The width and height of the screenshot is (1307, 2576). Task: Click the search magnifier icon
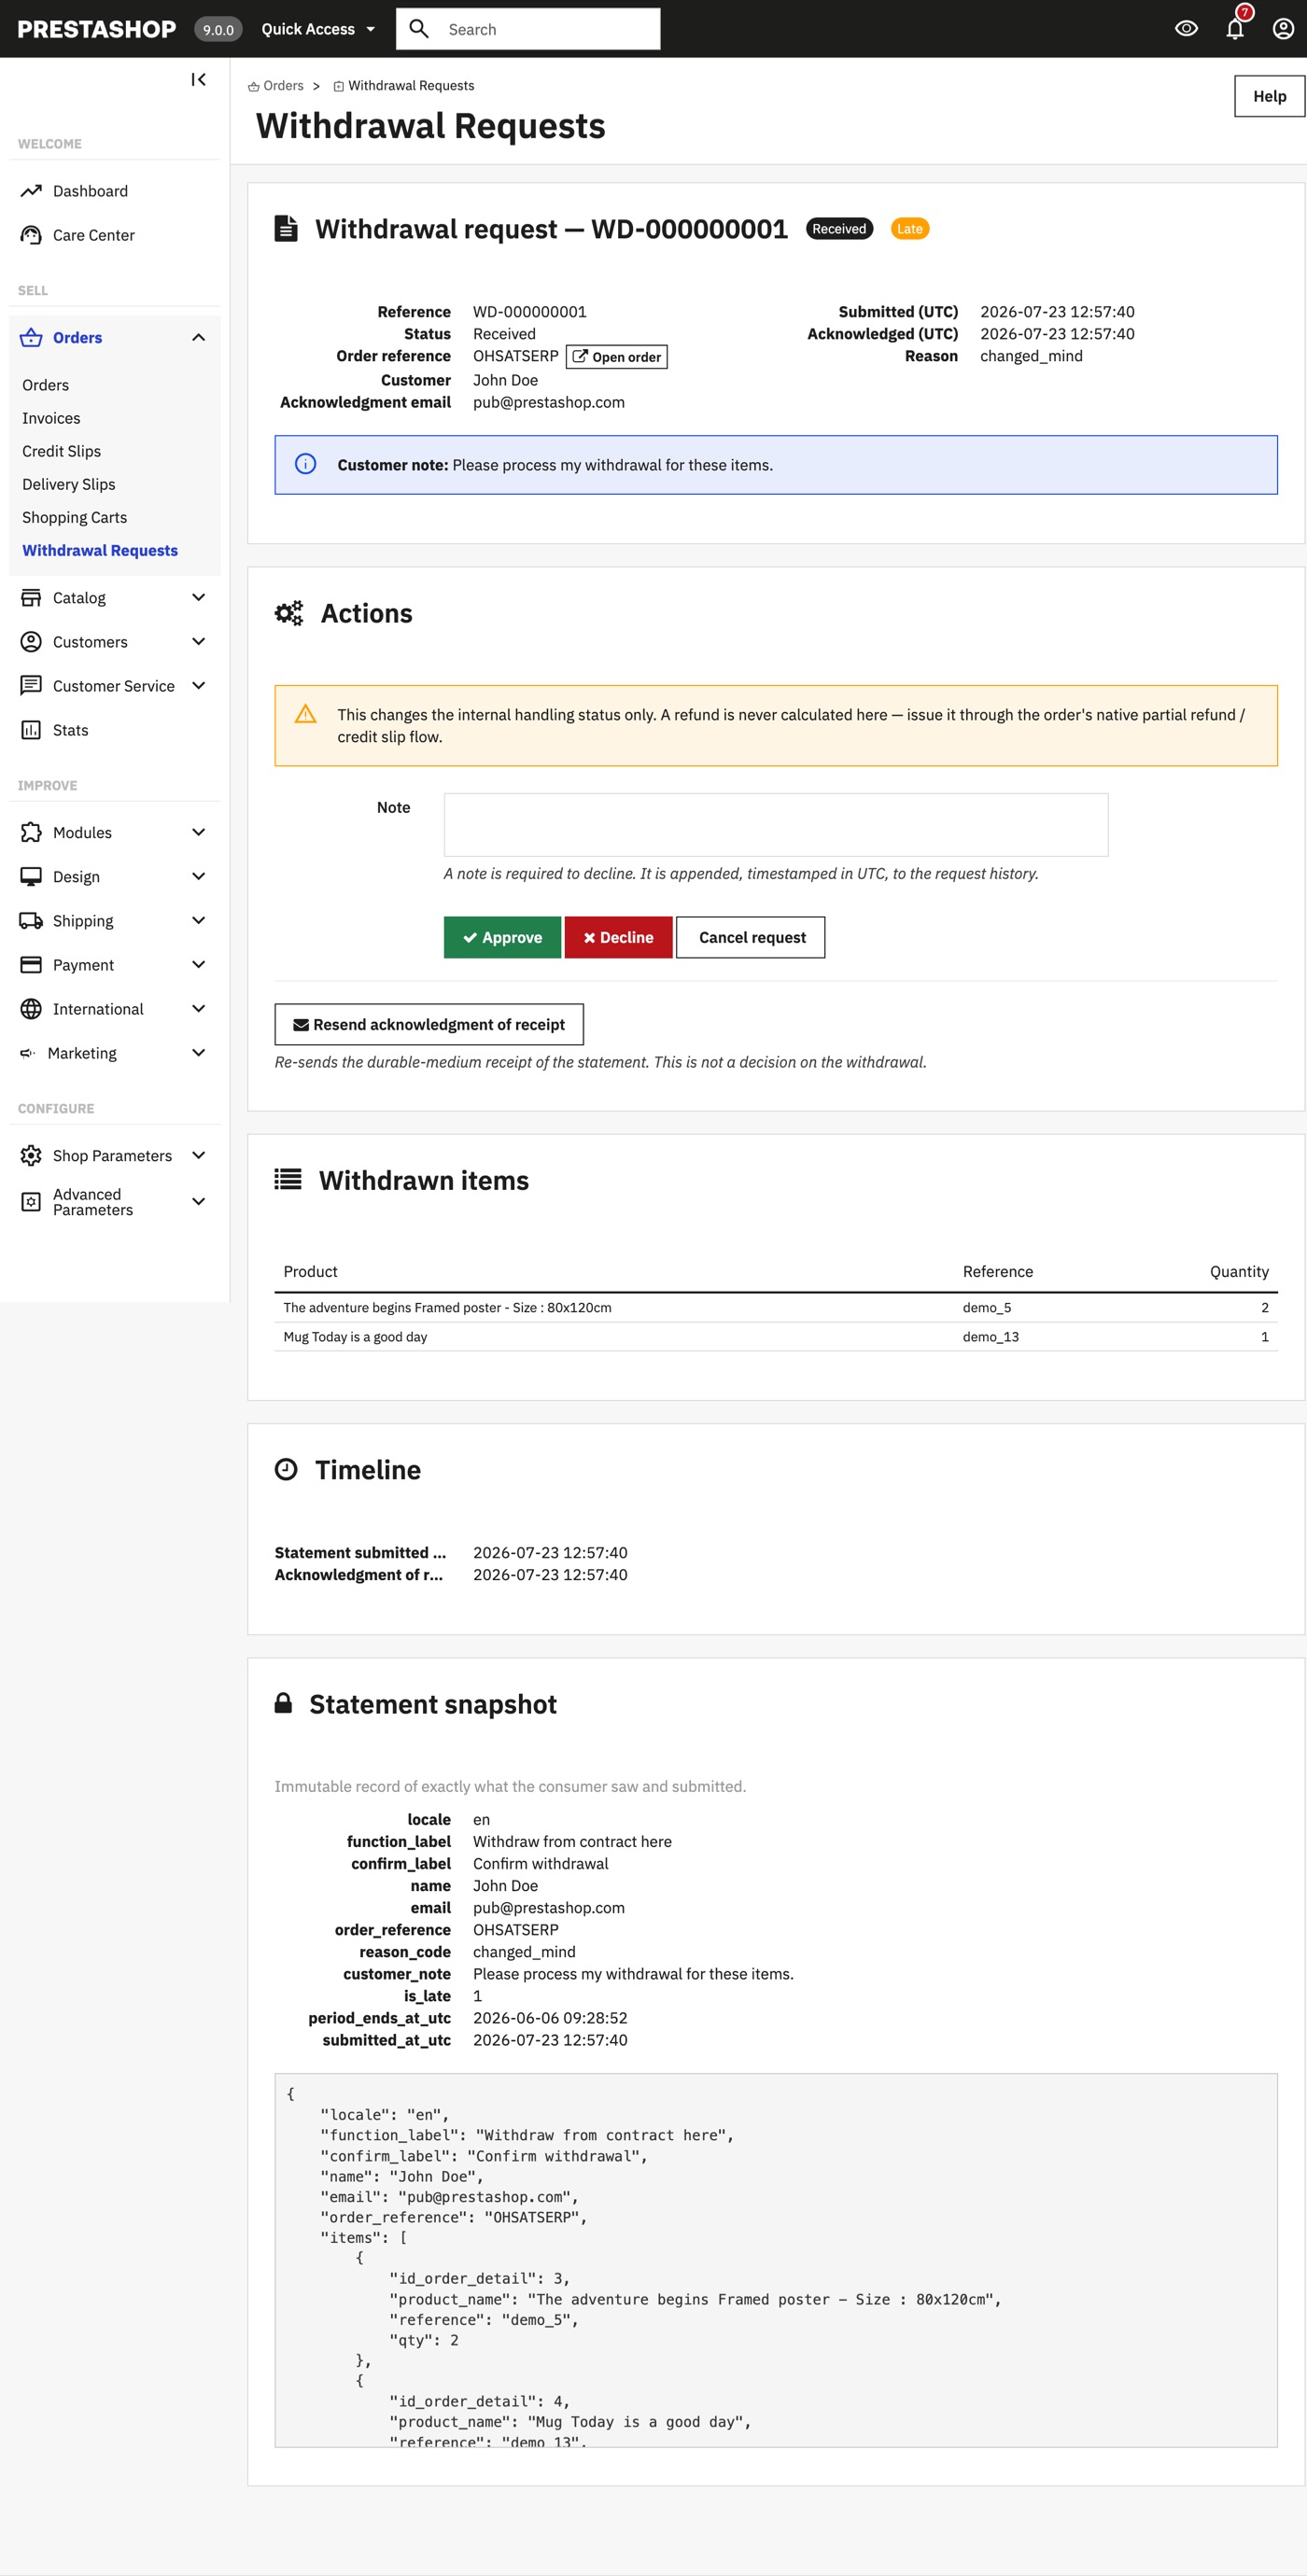tap(419, 29)
